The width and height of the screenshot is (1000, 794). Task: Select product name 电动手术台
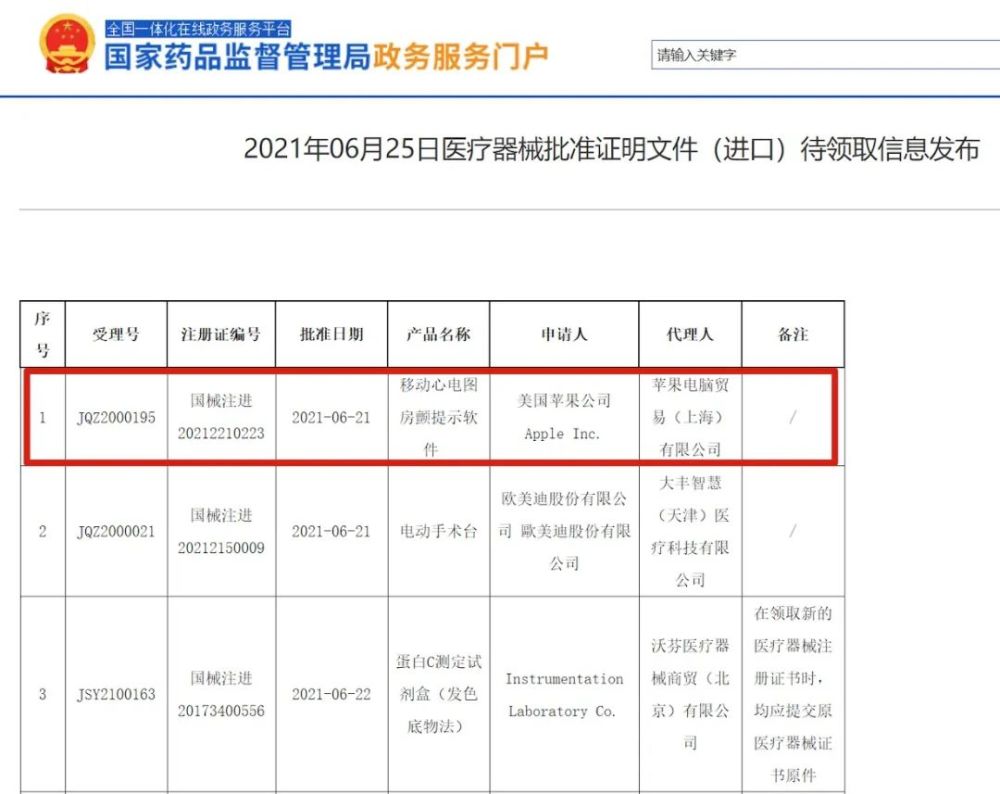coord(438,531)
